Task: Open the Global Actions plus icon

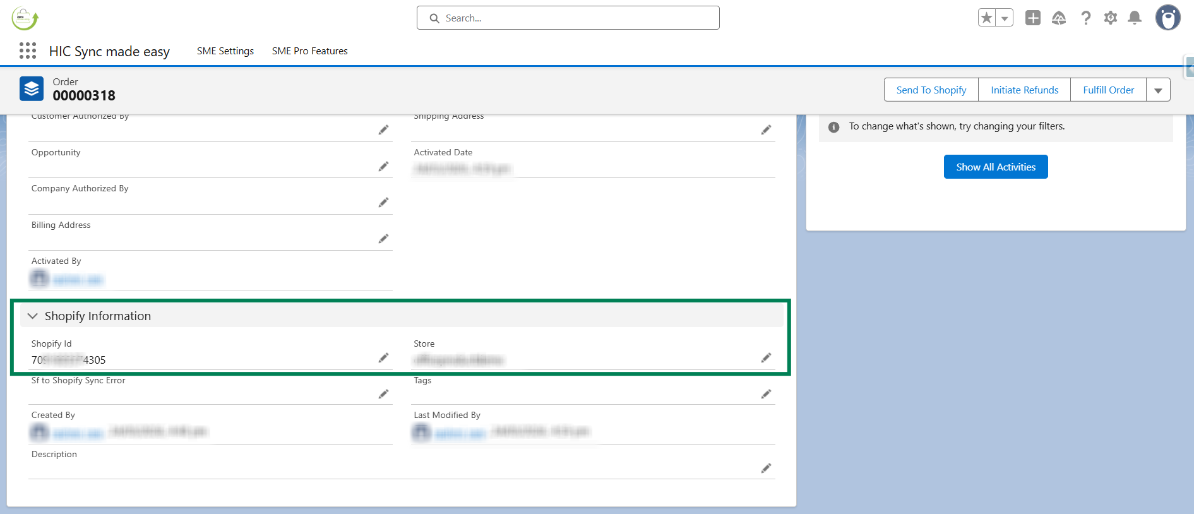Action: click(1033, 18)
